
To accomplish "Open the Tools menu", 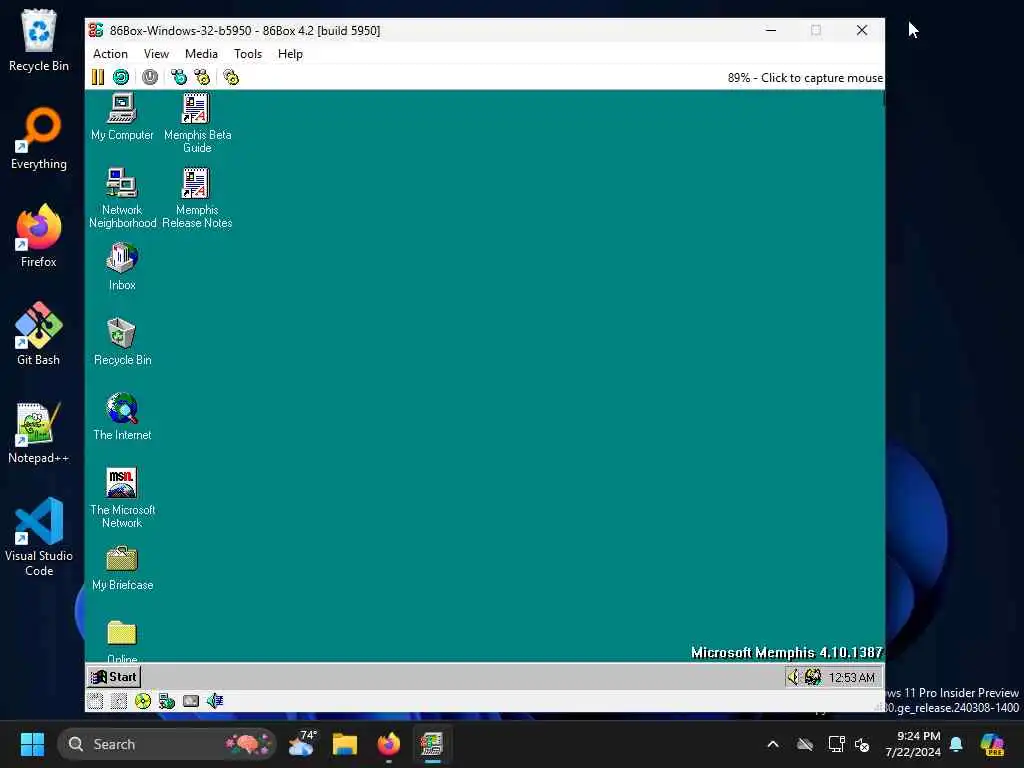I will tap(248, 54).
